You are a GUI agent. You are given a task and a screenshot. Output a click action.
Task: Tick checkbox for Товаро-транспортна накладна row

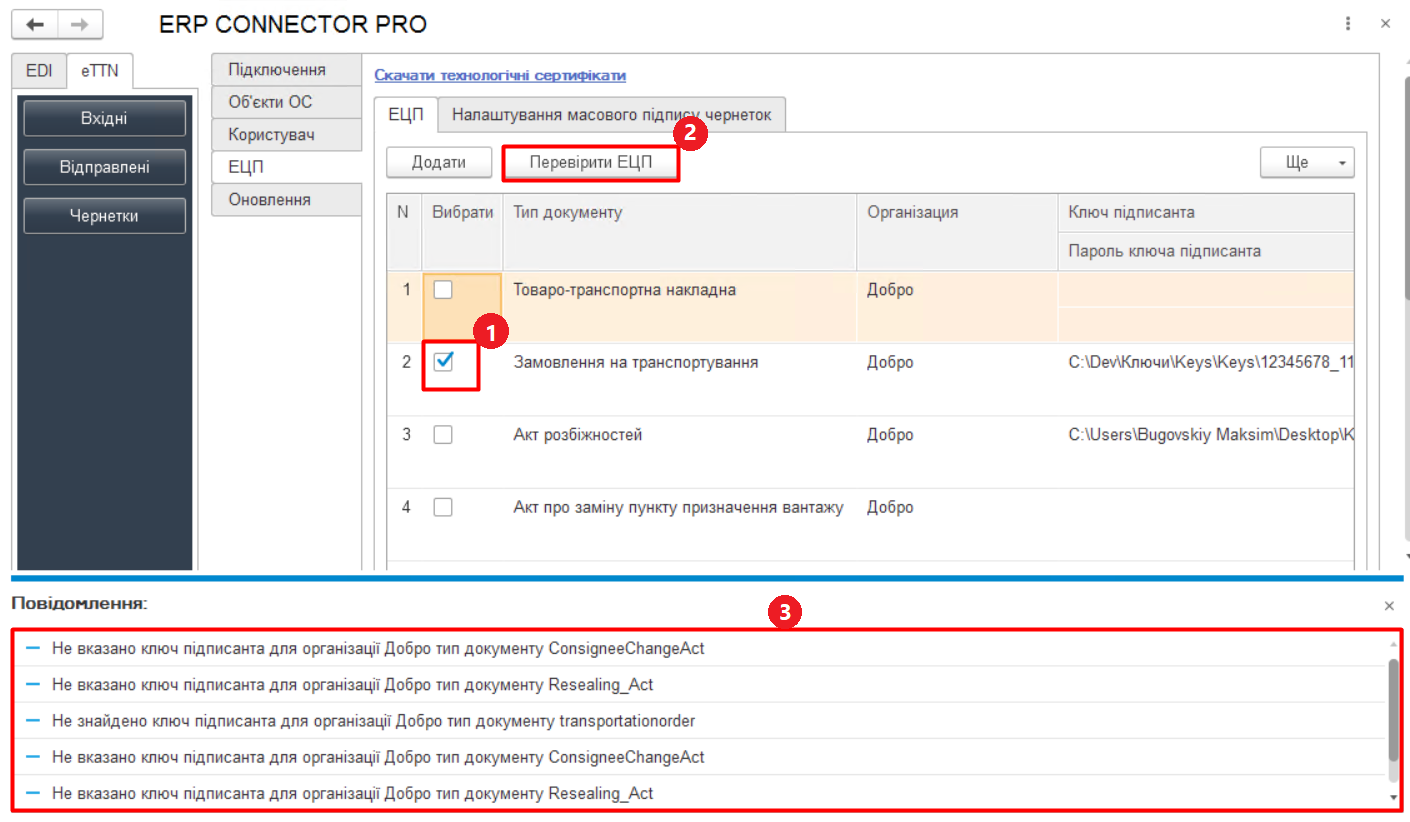tap(443, 290)
